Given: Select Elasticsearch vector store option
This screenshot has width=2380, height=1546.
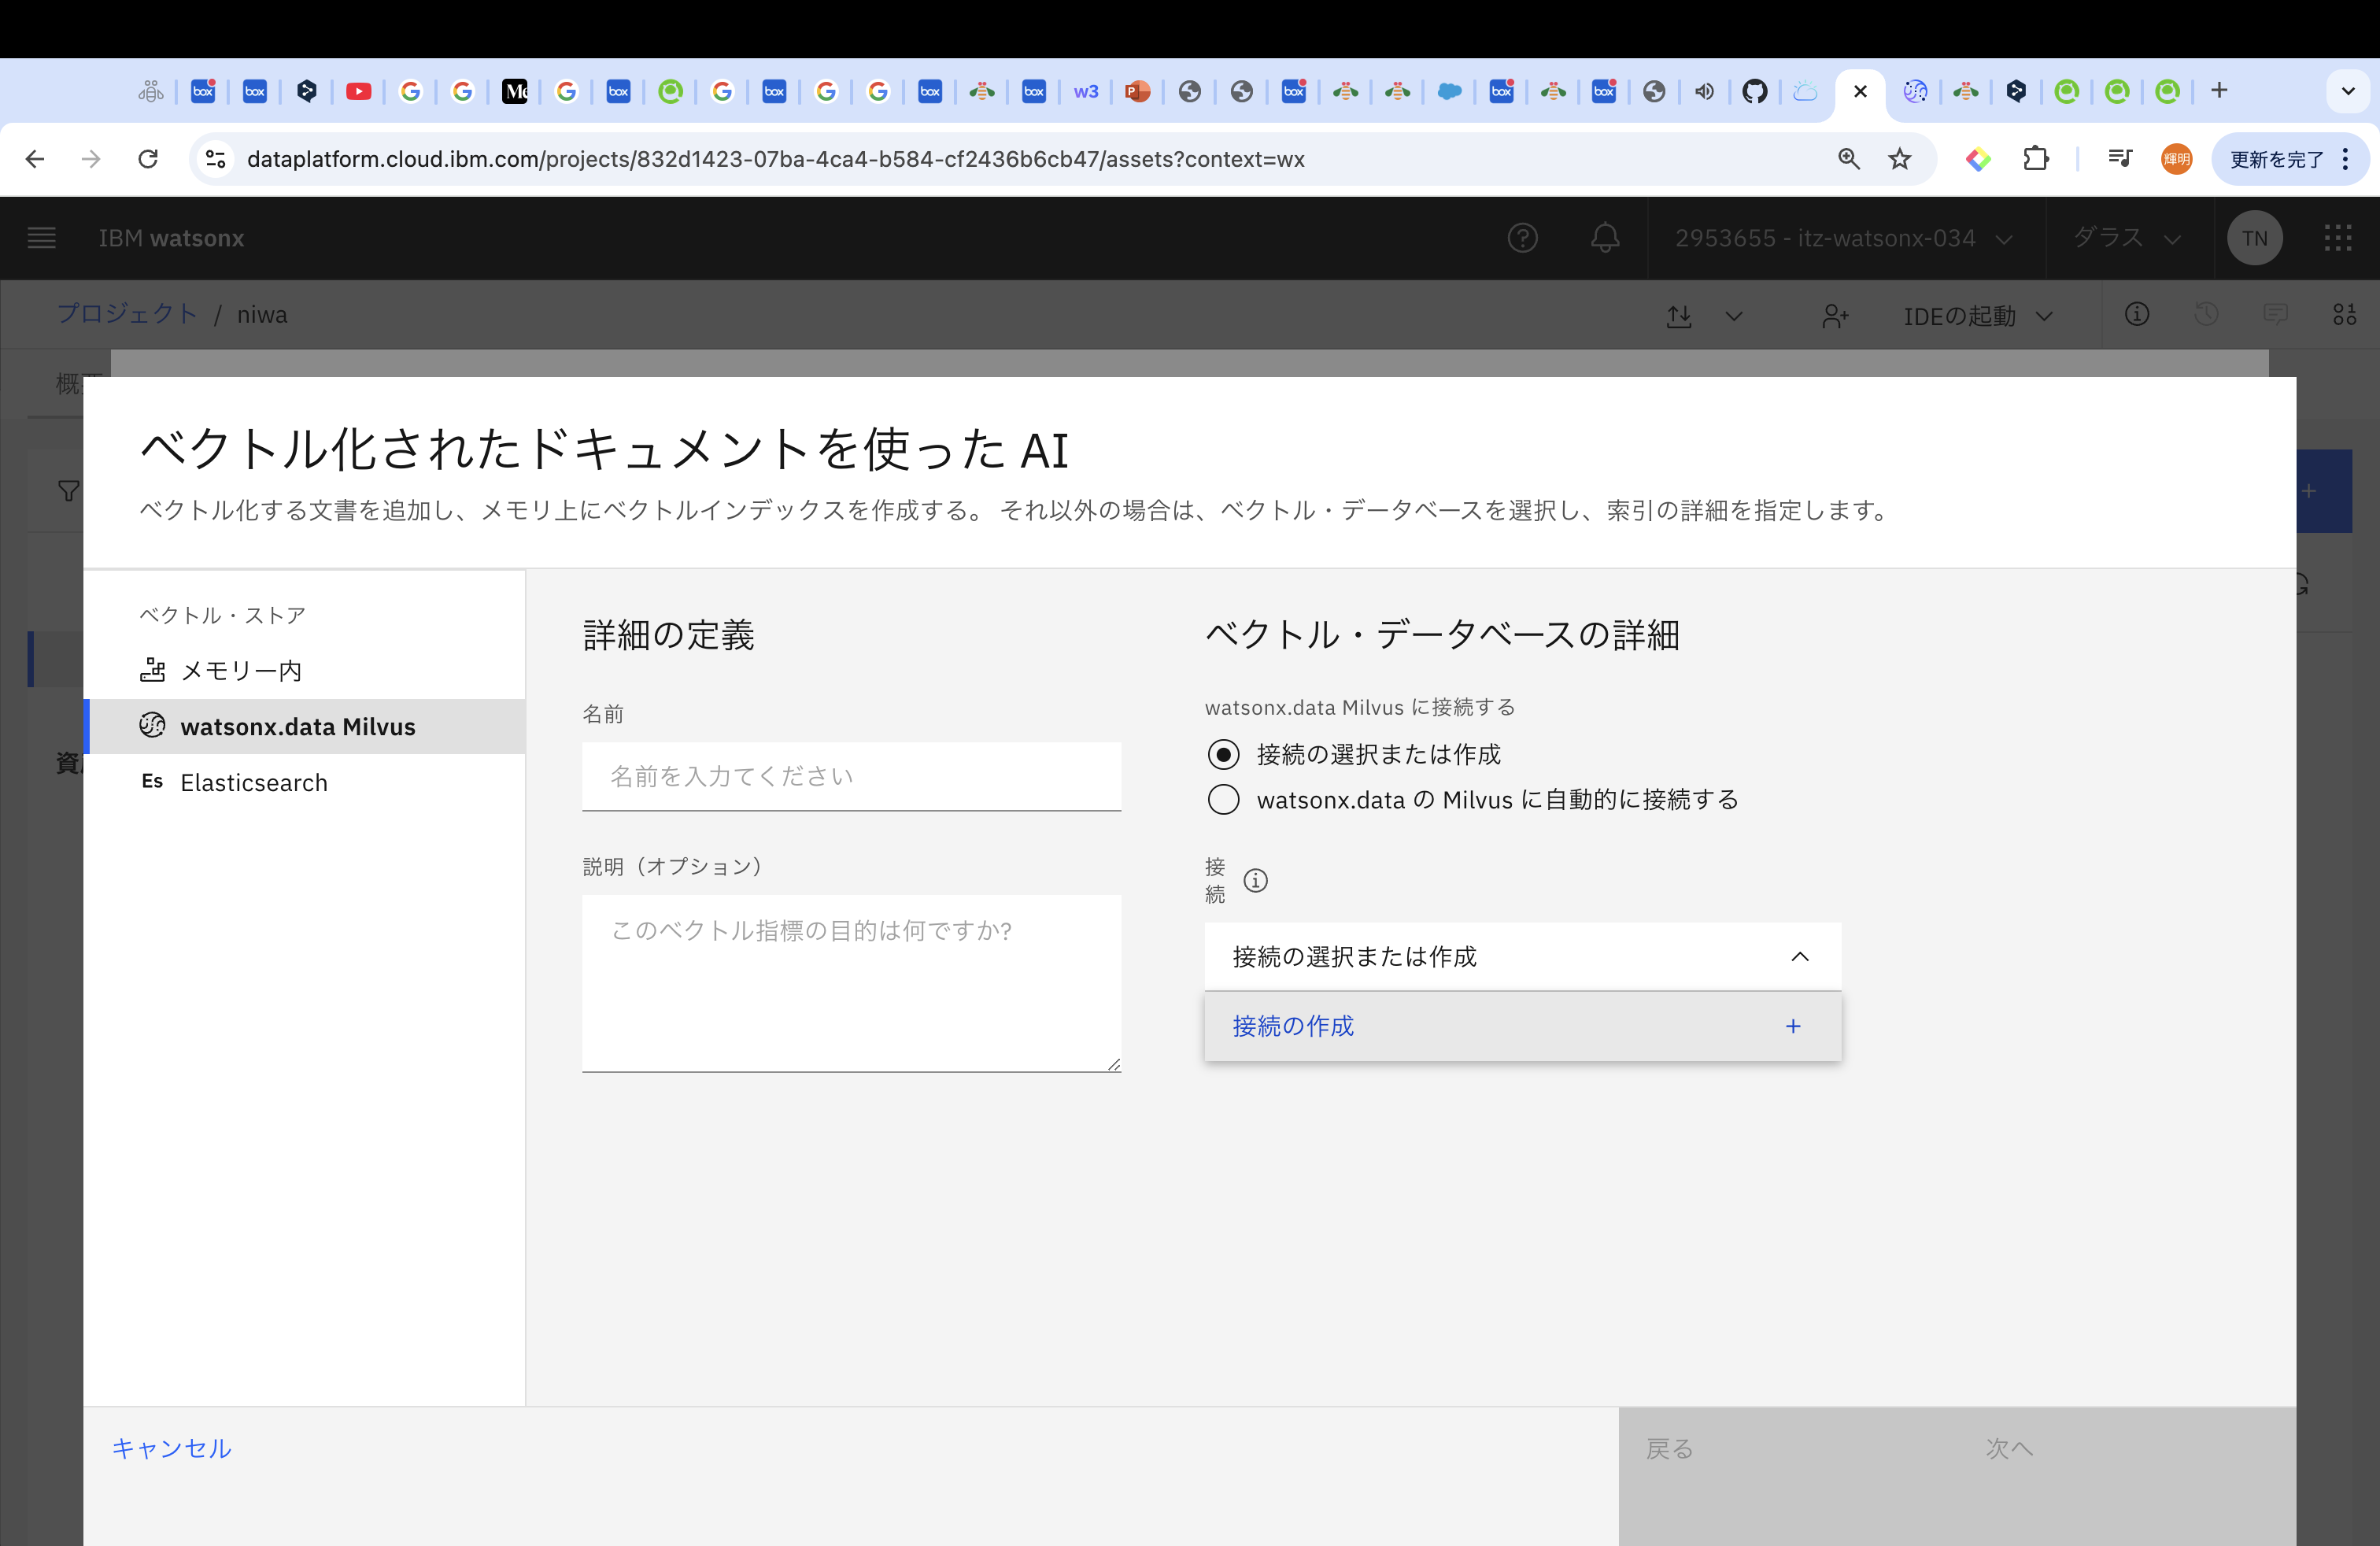Looking at the screenshot, I should tap(254, 783).
